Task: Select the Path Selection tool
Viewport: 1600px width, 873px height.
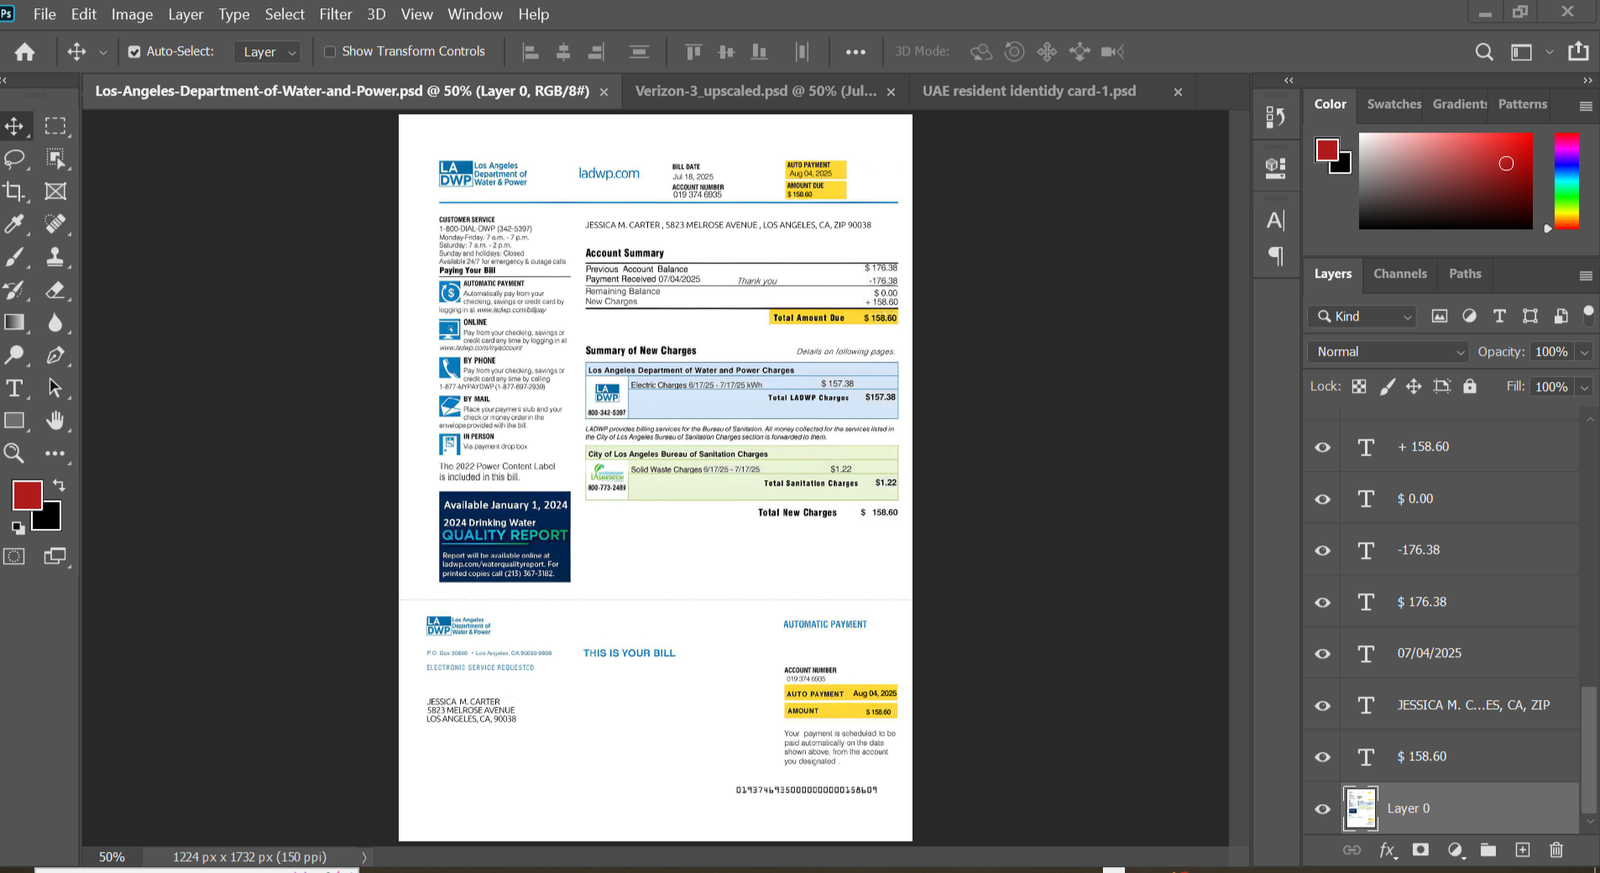Action: pos(55,388)
